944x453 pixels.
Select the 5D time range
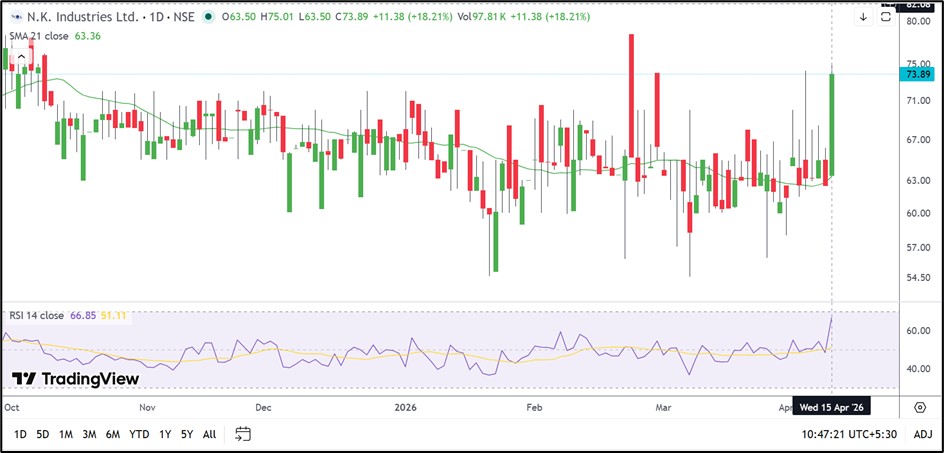click(43, 434)
